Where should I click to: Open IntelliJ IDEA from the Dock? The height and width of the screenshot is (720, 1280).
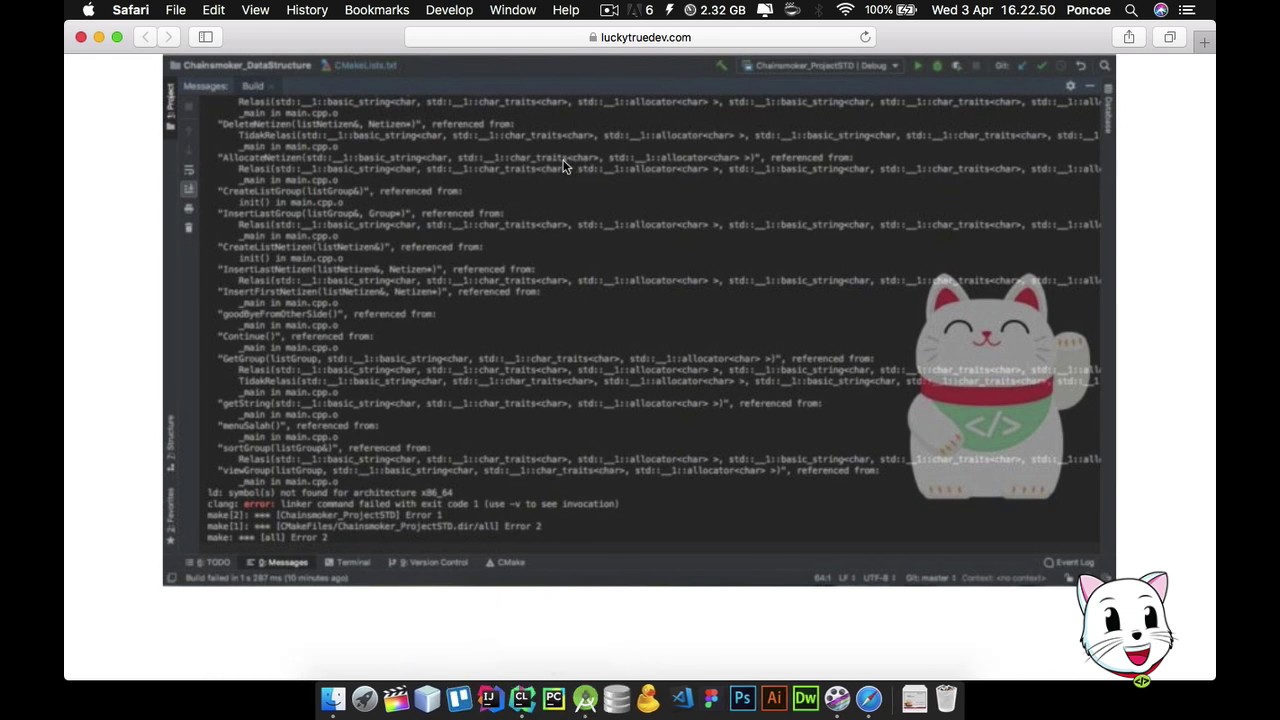click(490, 698)
